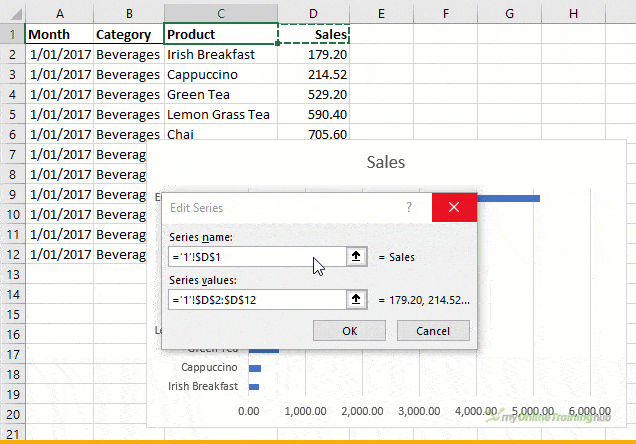
Task: Select empty cell E1
Action: pyautogui.click(x=381, y=34)
